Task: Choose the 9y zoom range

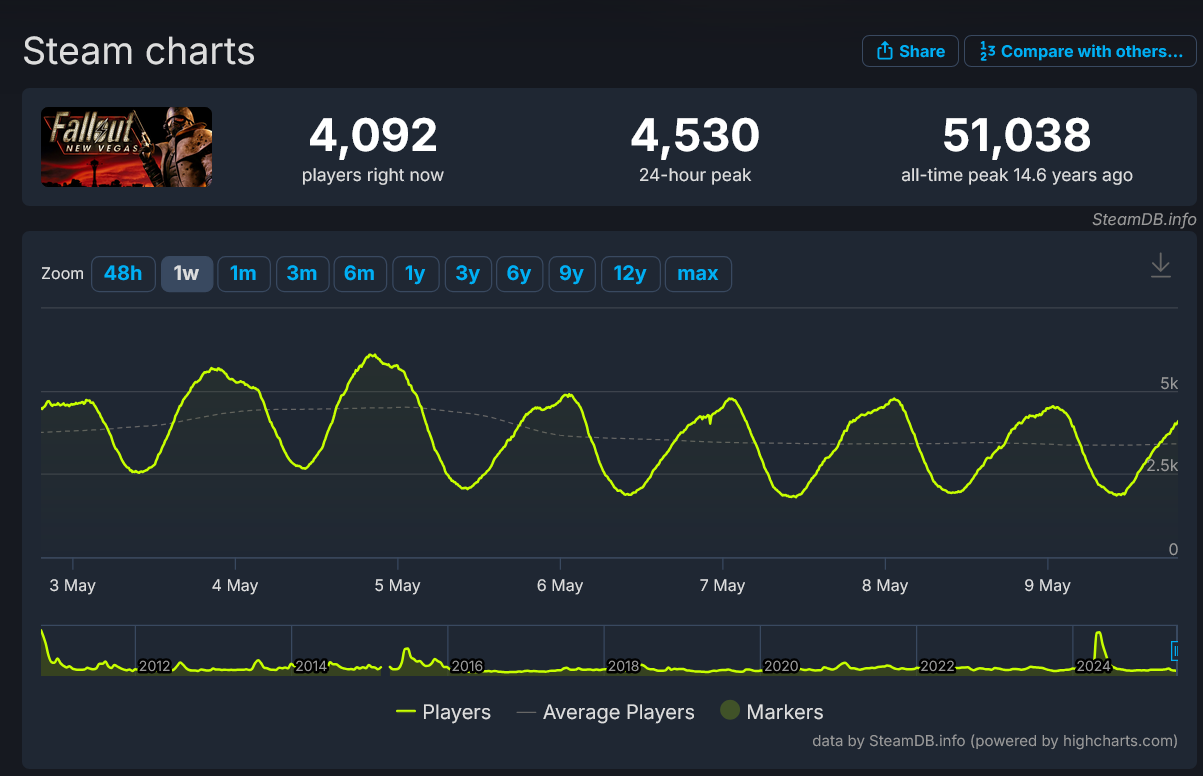Action: point(572,273)
